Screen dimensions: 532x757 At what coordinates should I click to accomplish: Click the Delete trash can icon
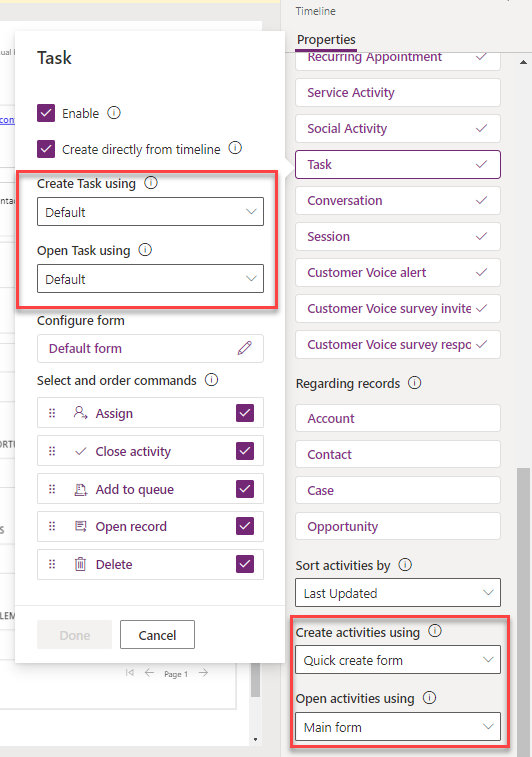81,564
